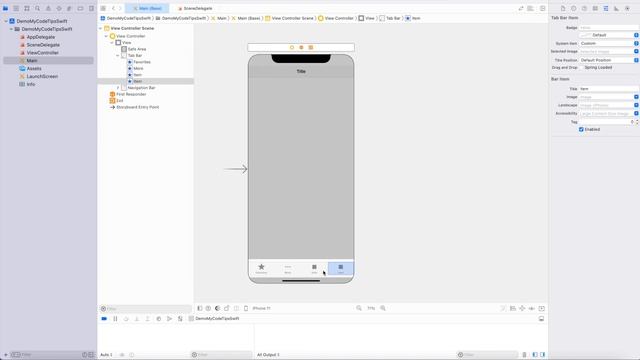Click the Favorites star tab on canvas
Viewport: 640px width, 360px height.
click(261, 268)
